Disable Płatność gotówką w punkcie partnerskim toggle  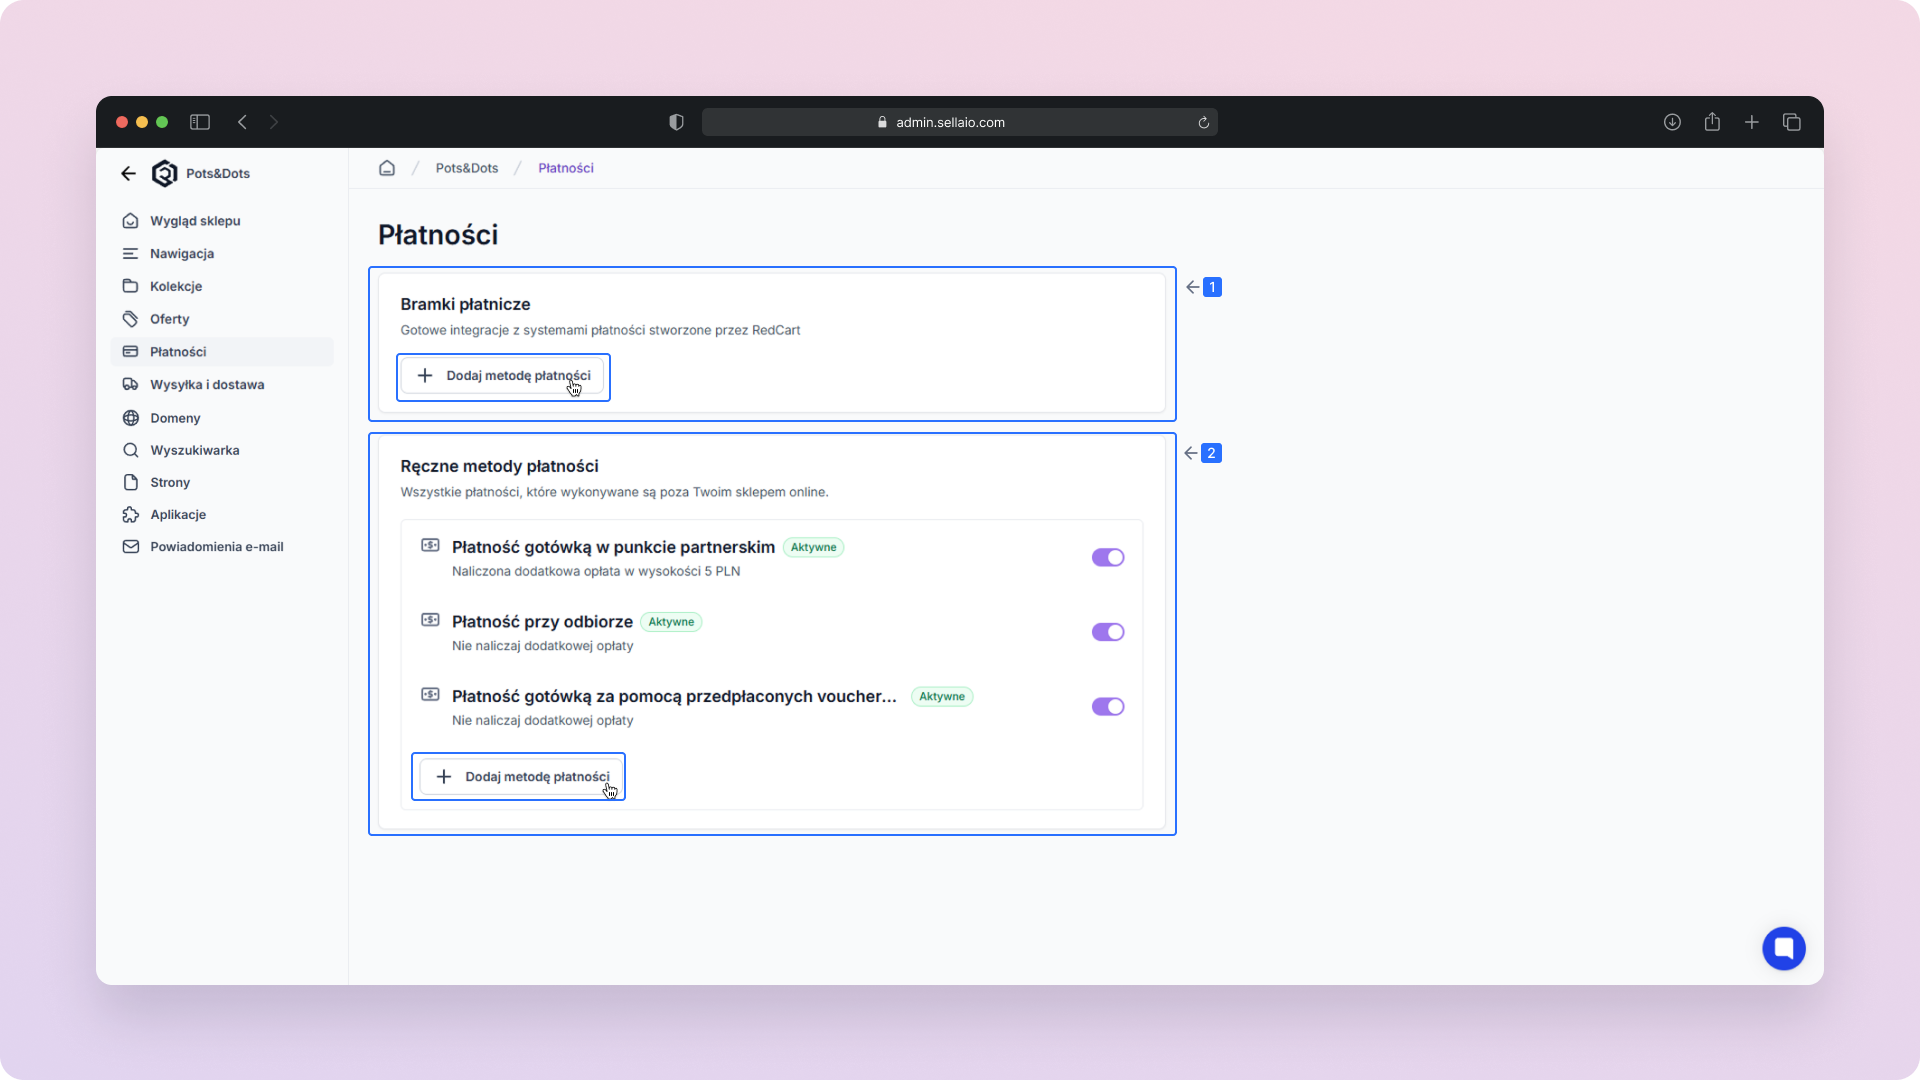coord(1108,558)
